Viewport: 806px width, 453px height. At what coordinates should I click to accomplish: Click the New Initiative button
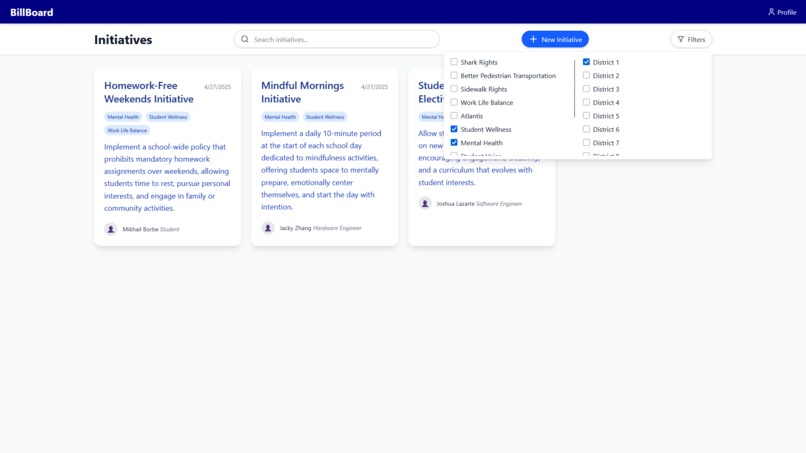pos(555,39)
